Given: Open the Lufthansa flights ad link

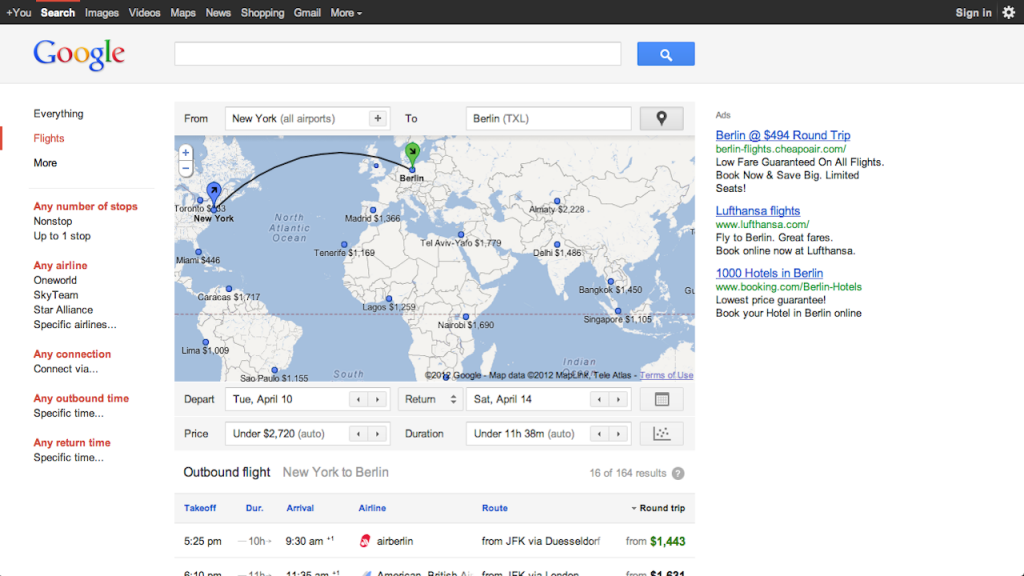Looking at the screenshot, I should [757, 211].
